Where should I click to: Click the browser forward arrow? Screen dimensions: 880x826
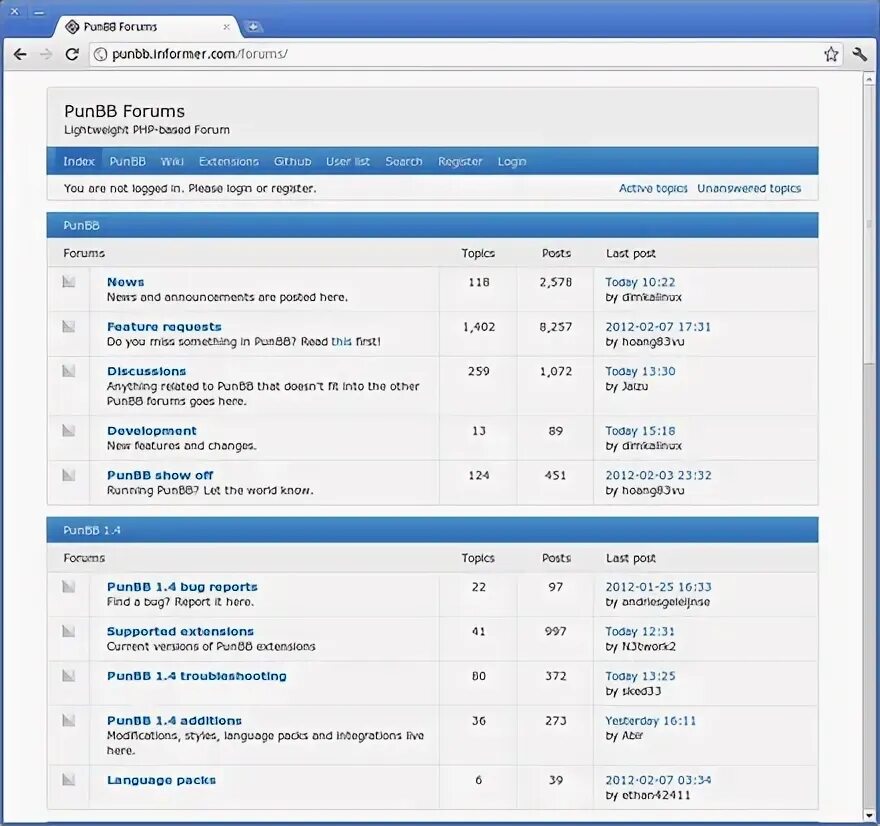tap(46, 54)
